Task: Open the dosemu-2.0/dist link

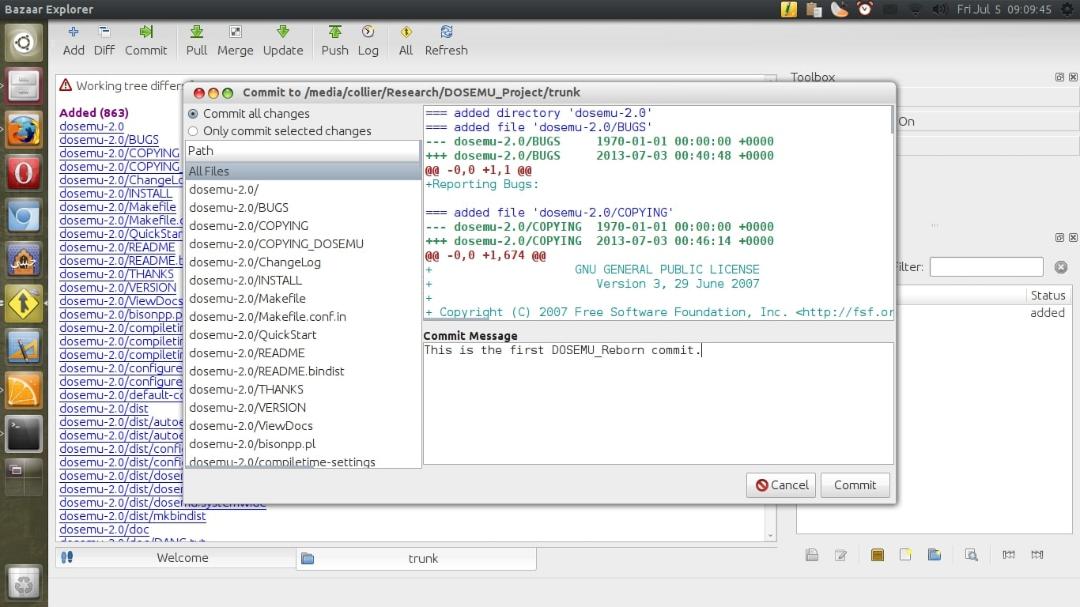Action: pyautogui.click(x=103, y=409)
